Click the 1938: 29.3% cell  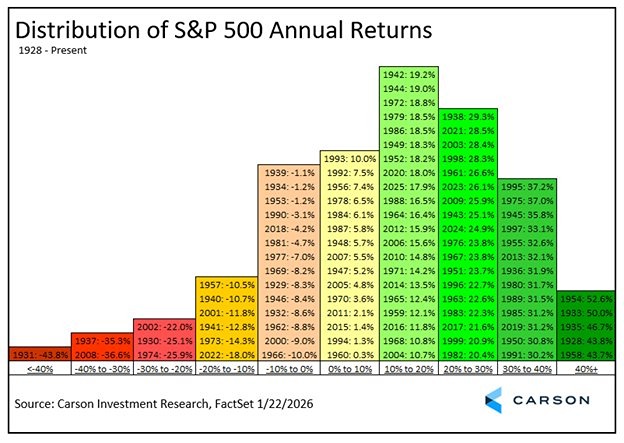(x=472, y=115)
